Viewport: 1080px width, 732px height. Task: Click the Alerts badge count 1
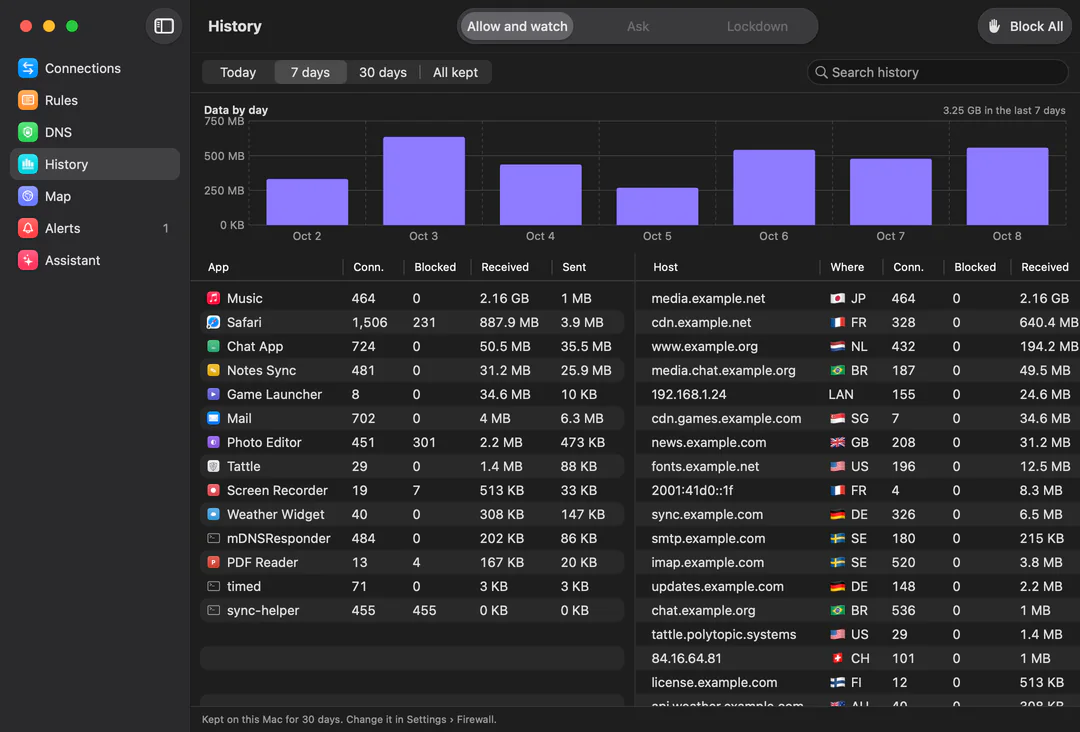[x=165, y=228]
